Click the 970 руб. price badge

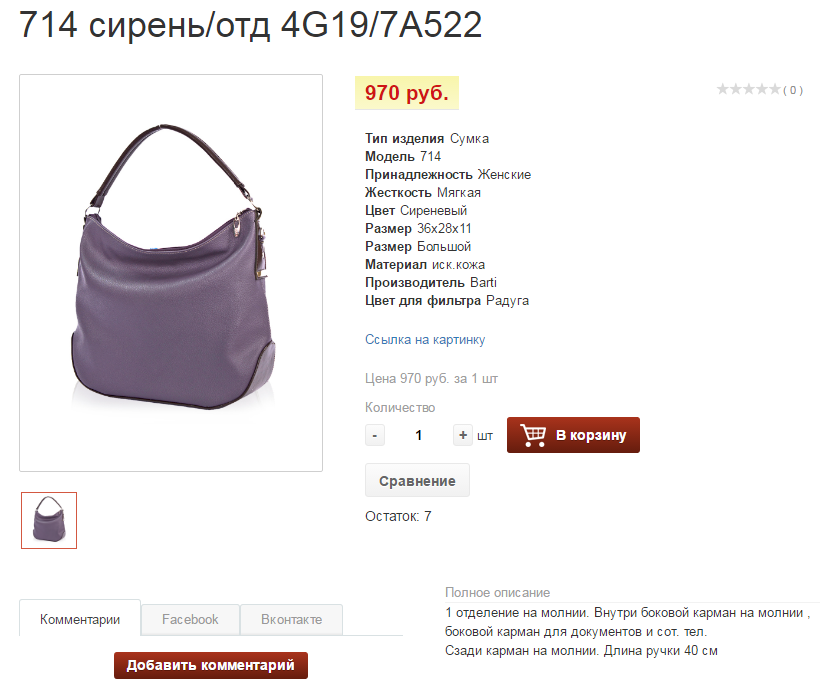pos(407,93)
